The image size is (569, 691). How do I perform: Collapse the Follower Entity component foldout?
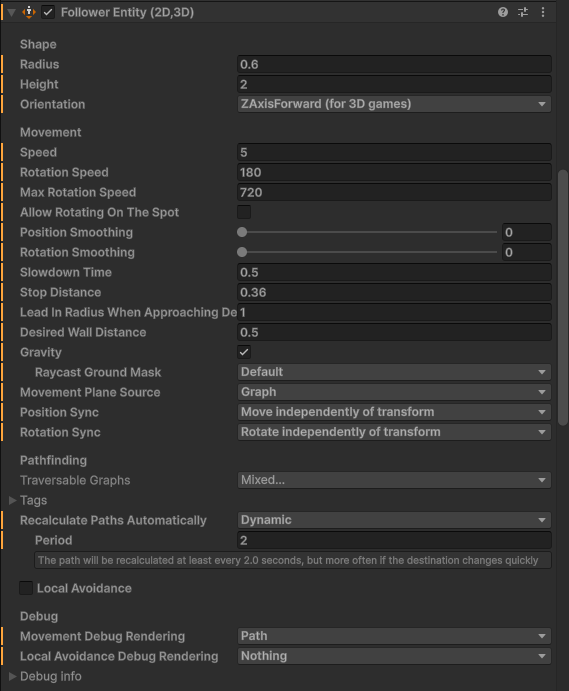pyautogui.click(x=11, y=12)
